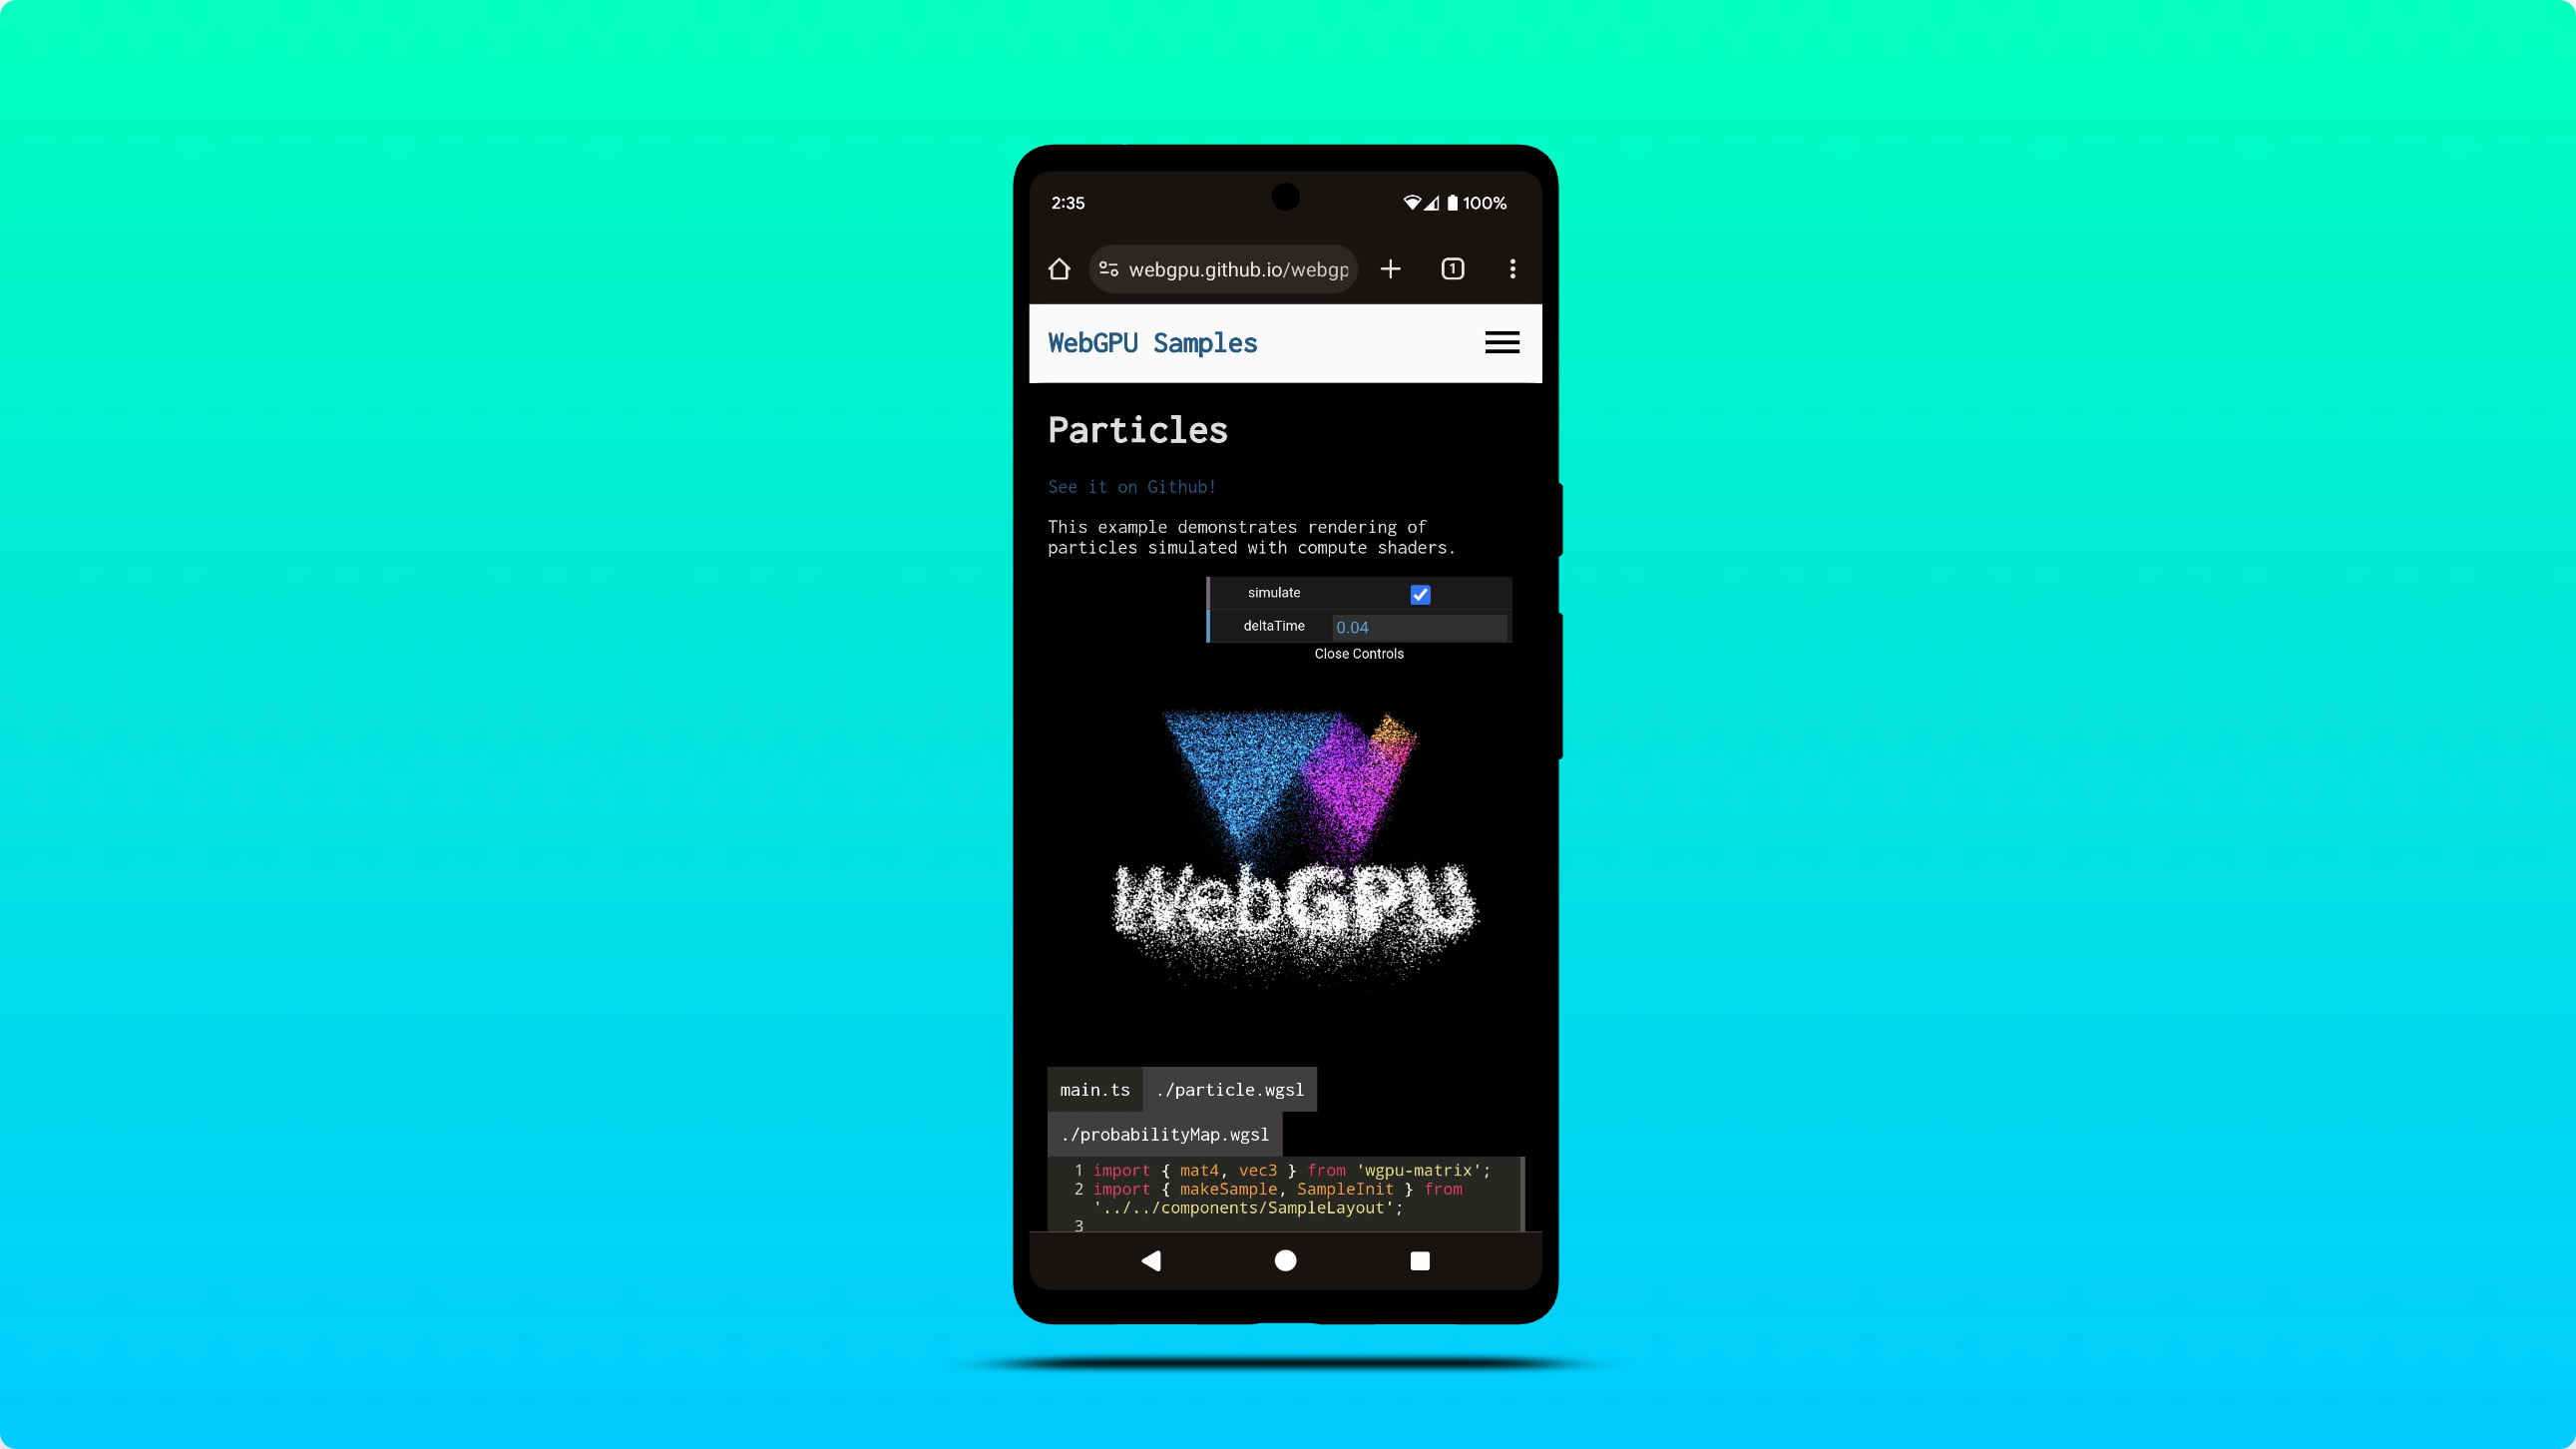Click the home navigation icon
The width and height of the screenshot is (2576, 1449).
1286,1261
